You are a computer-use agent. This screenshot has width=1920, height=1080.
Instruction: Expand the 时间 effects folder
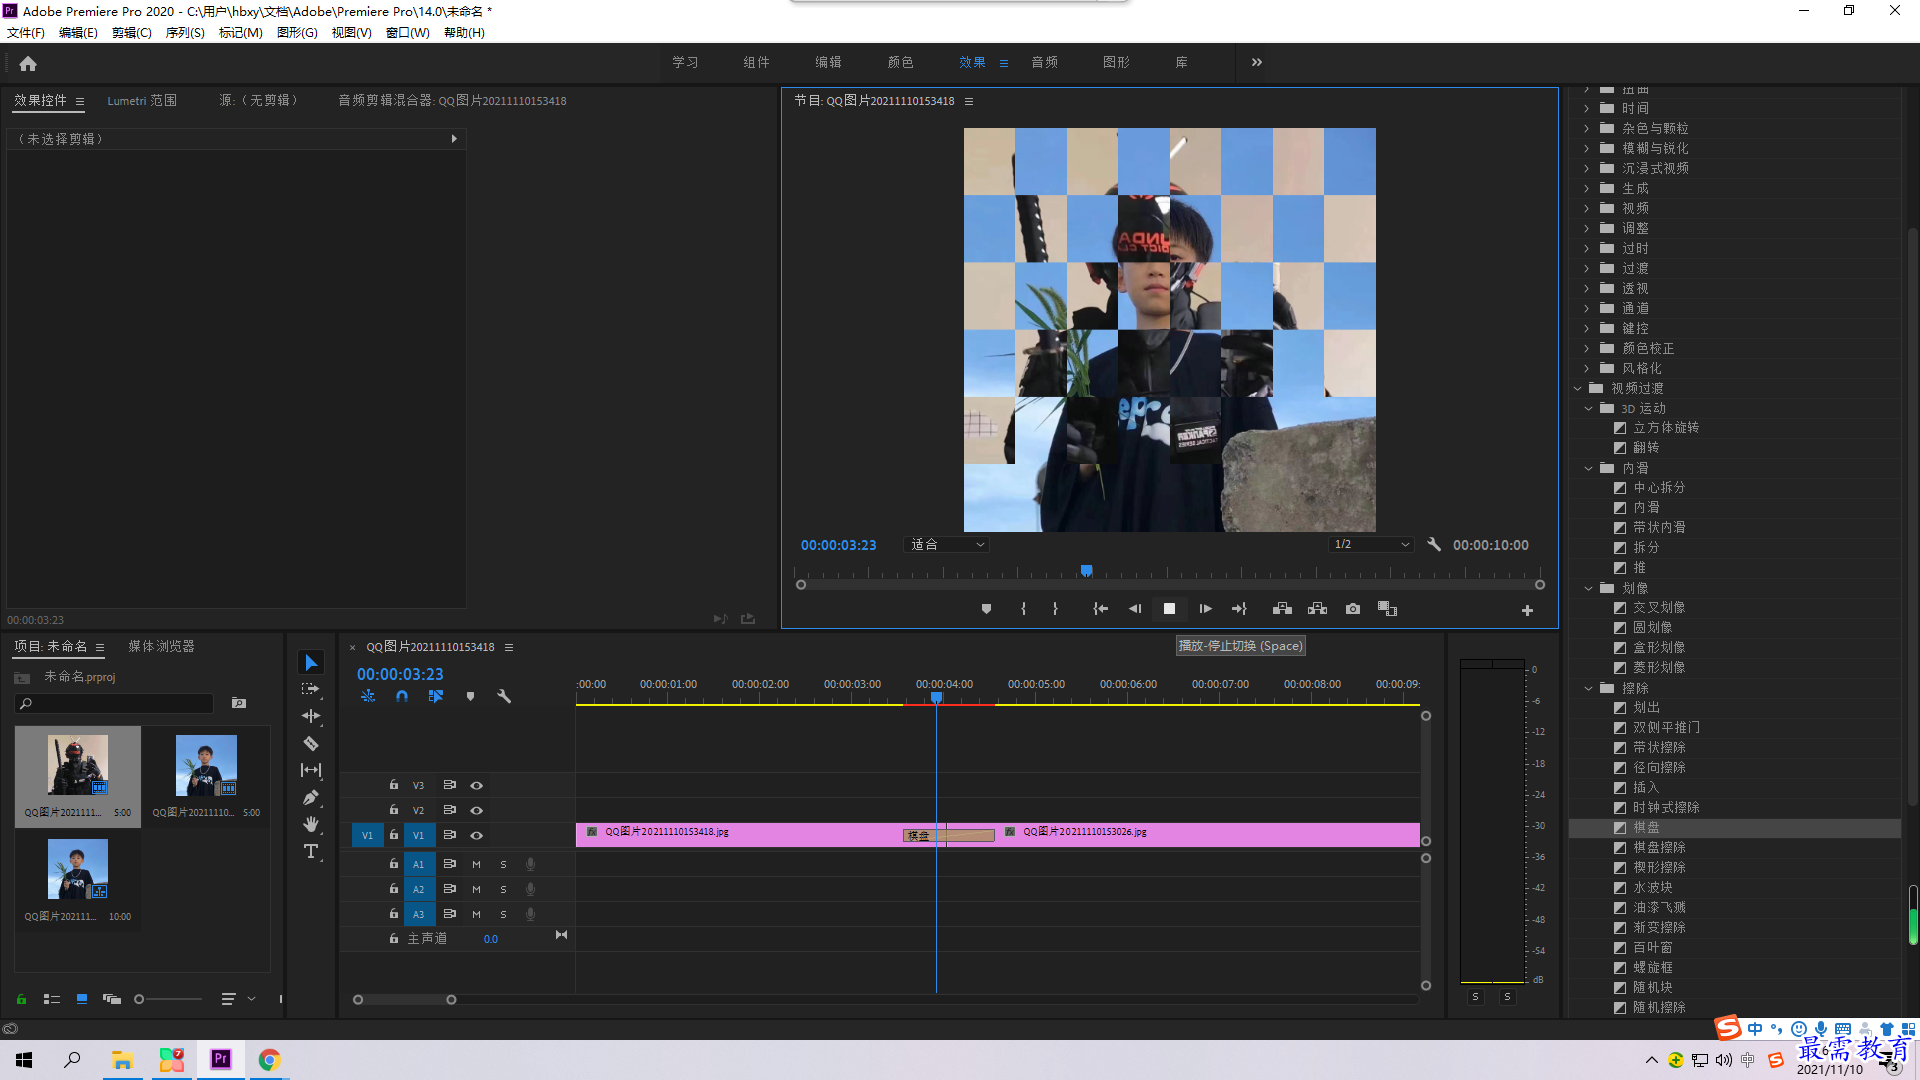pyautogui.click(x=1586, y=108)
